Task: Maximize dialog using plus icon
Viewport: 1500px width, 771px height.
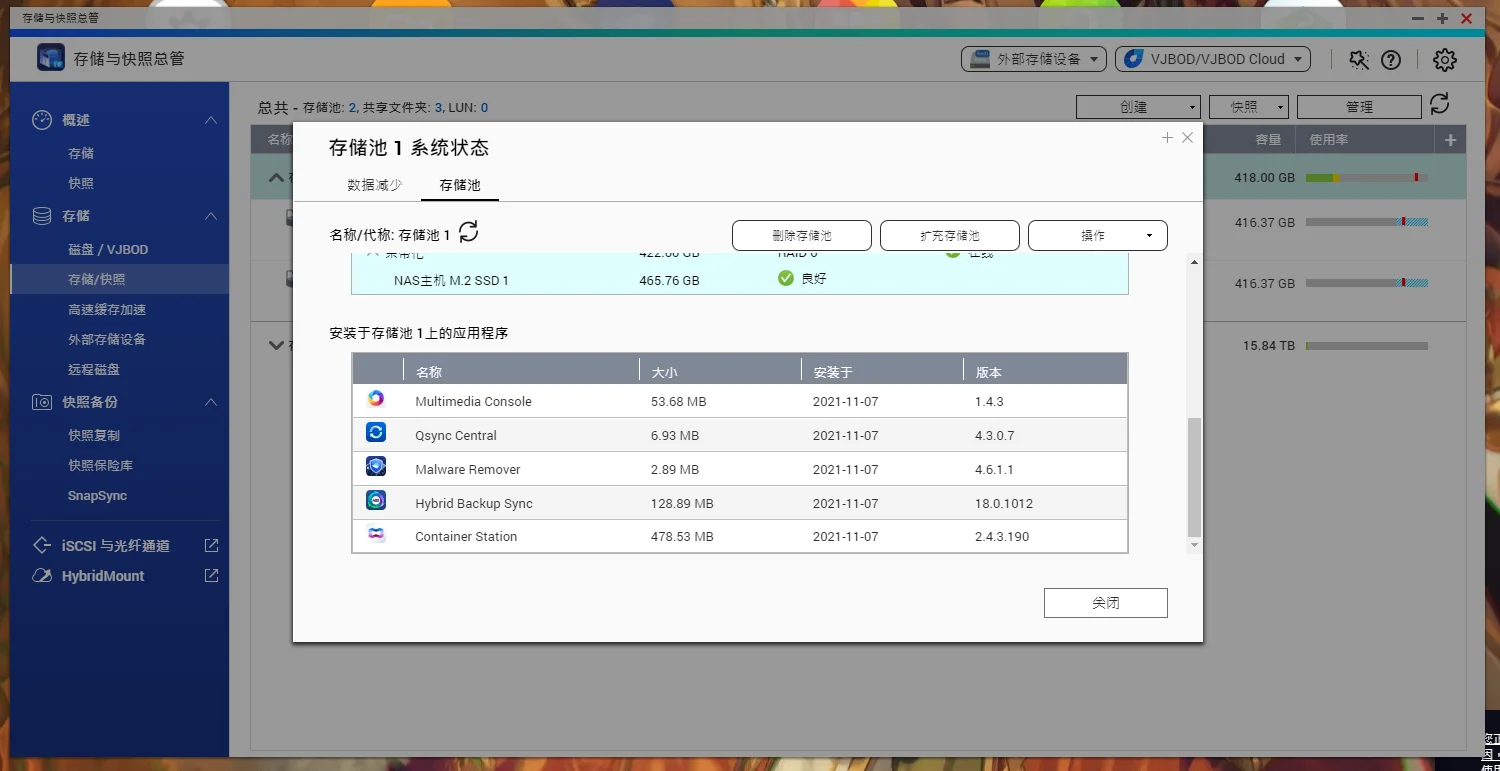Action: tap(1167, 138)
